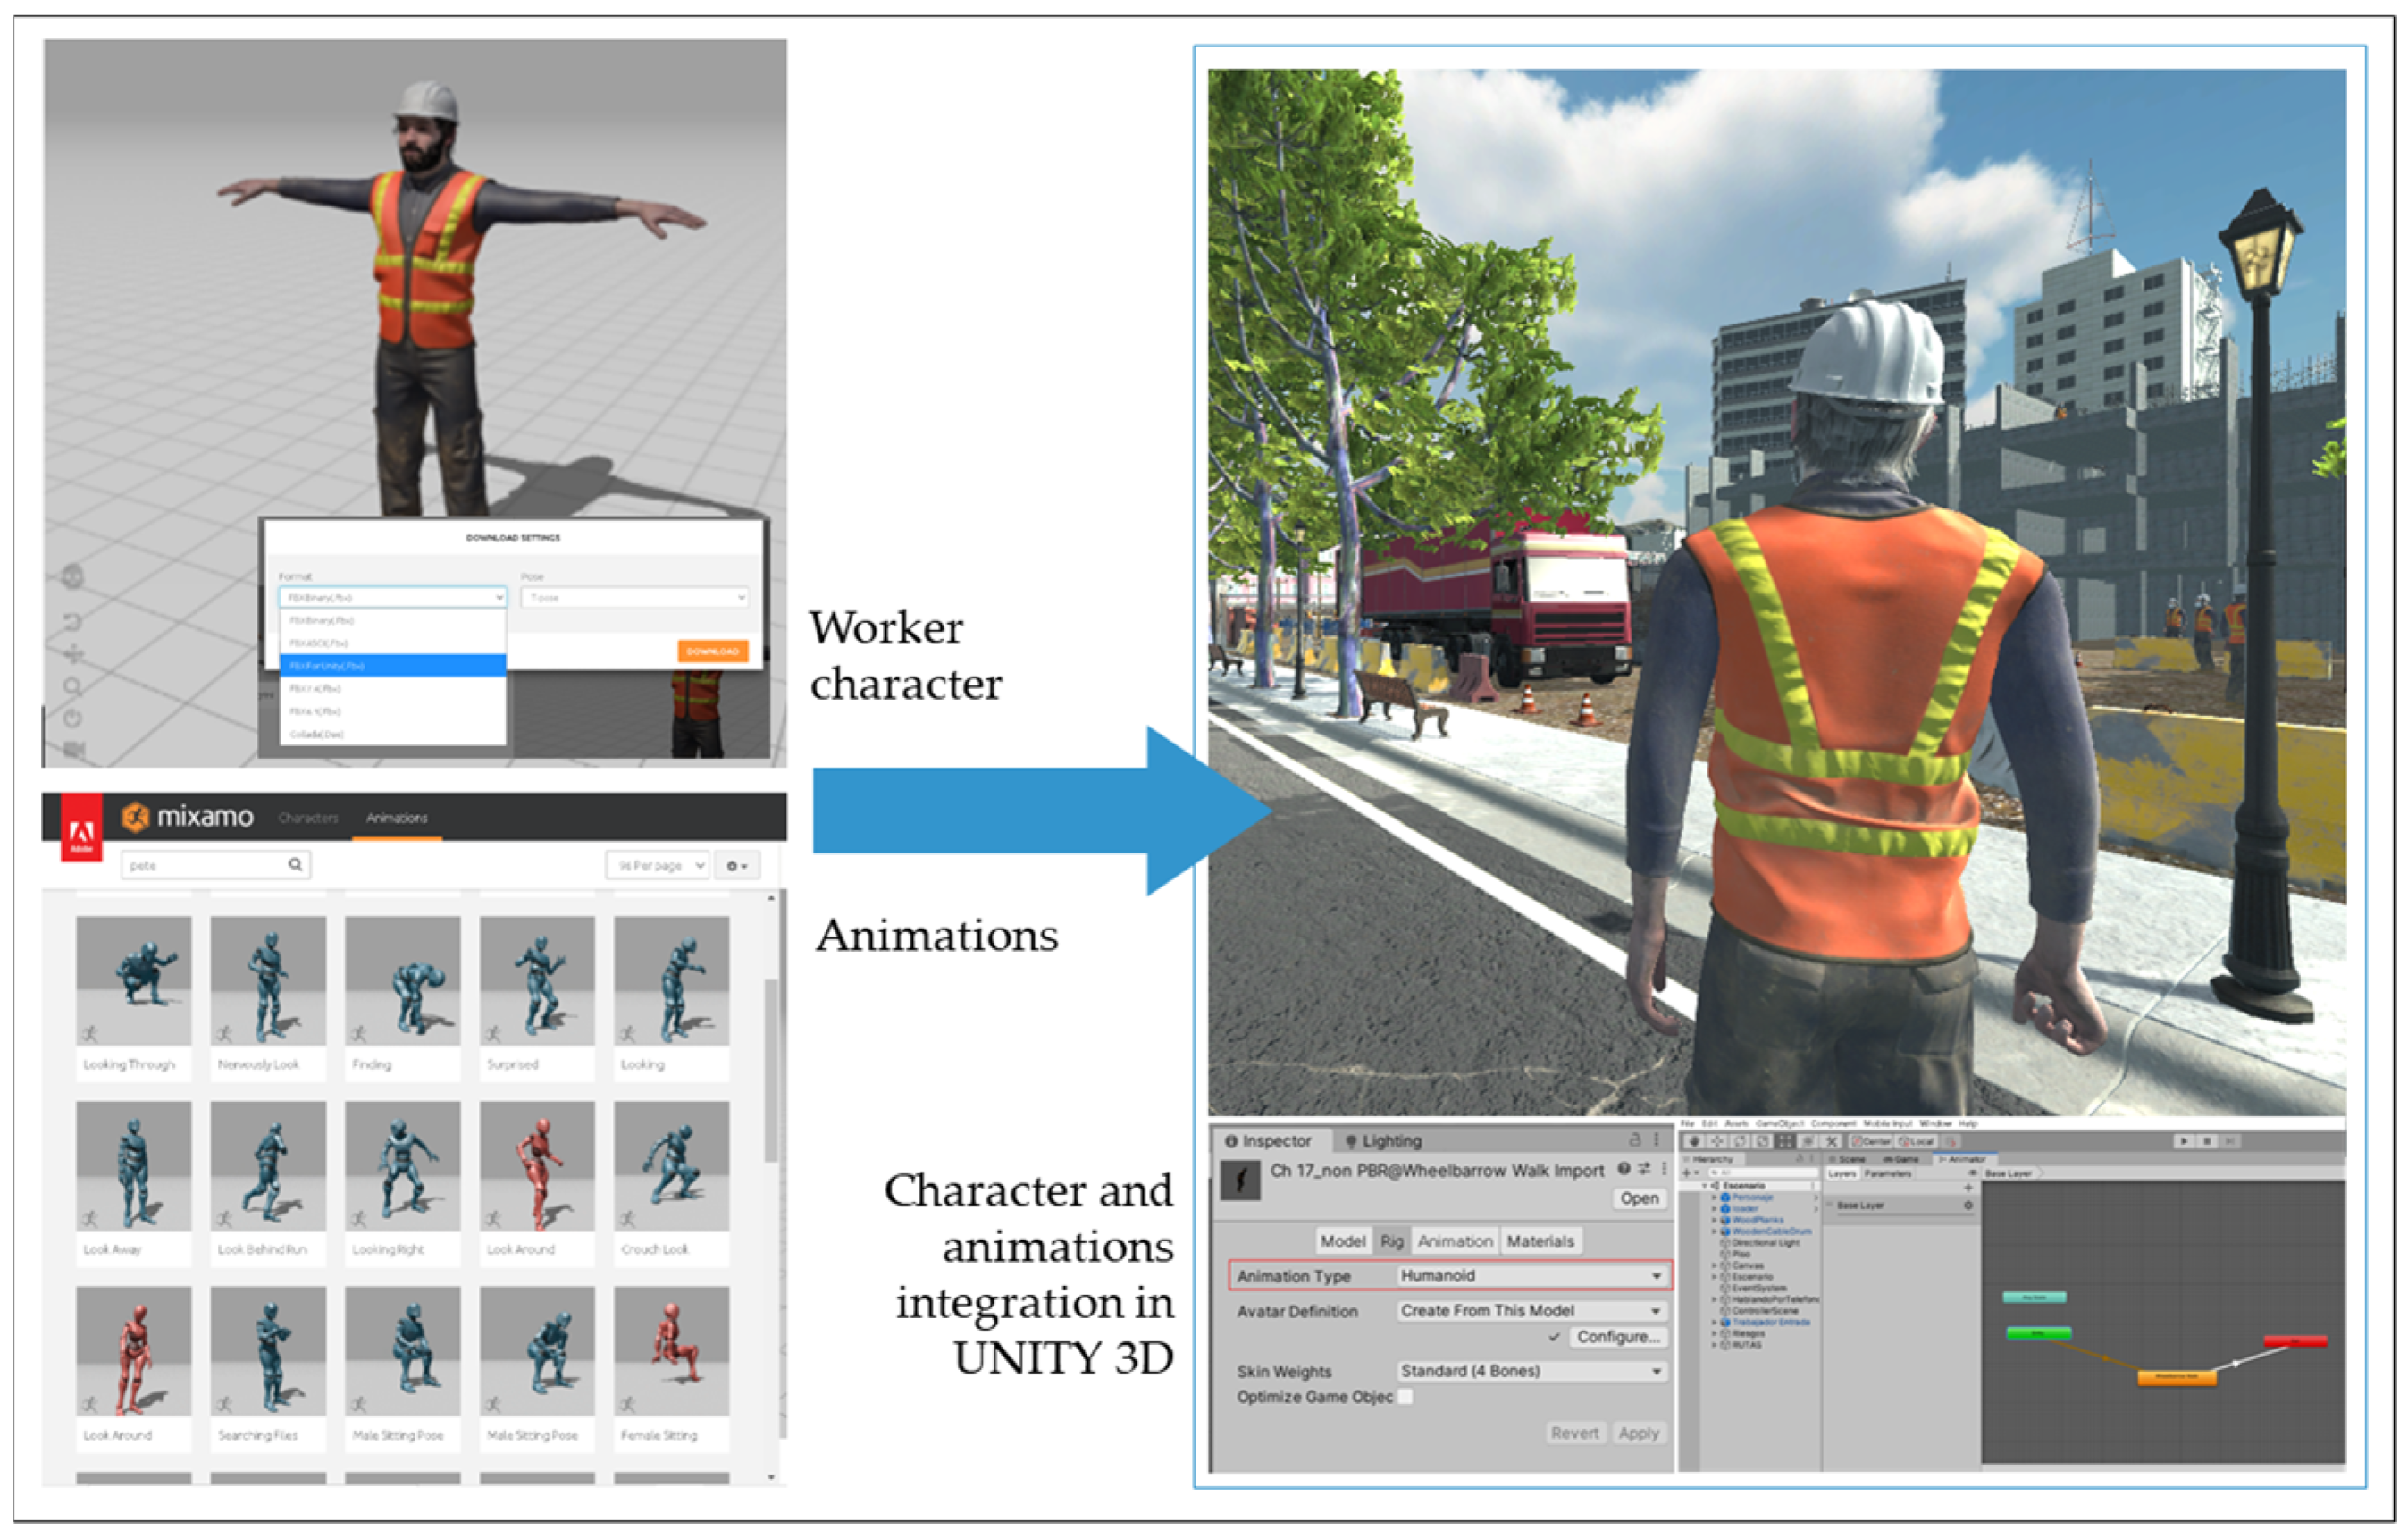Toggle the Center pivot mode button
This screenshot has height=1538, width=2408.
tap(1871, 1141)
